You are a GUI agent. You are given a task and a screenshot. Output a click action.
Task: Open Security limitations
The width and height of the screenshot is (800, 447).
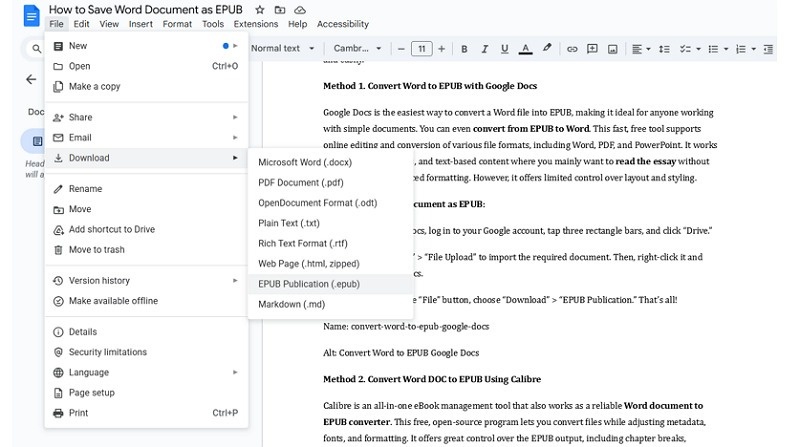coord(146,352)
